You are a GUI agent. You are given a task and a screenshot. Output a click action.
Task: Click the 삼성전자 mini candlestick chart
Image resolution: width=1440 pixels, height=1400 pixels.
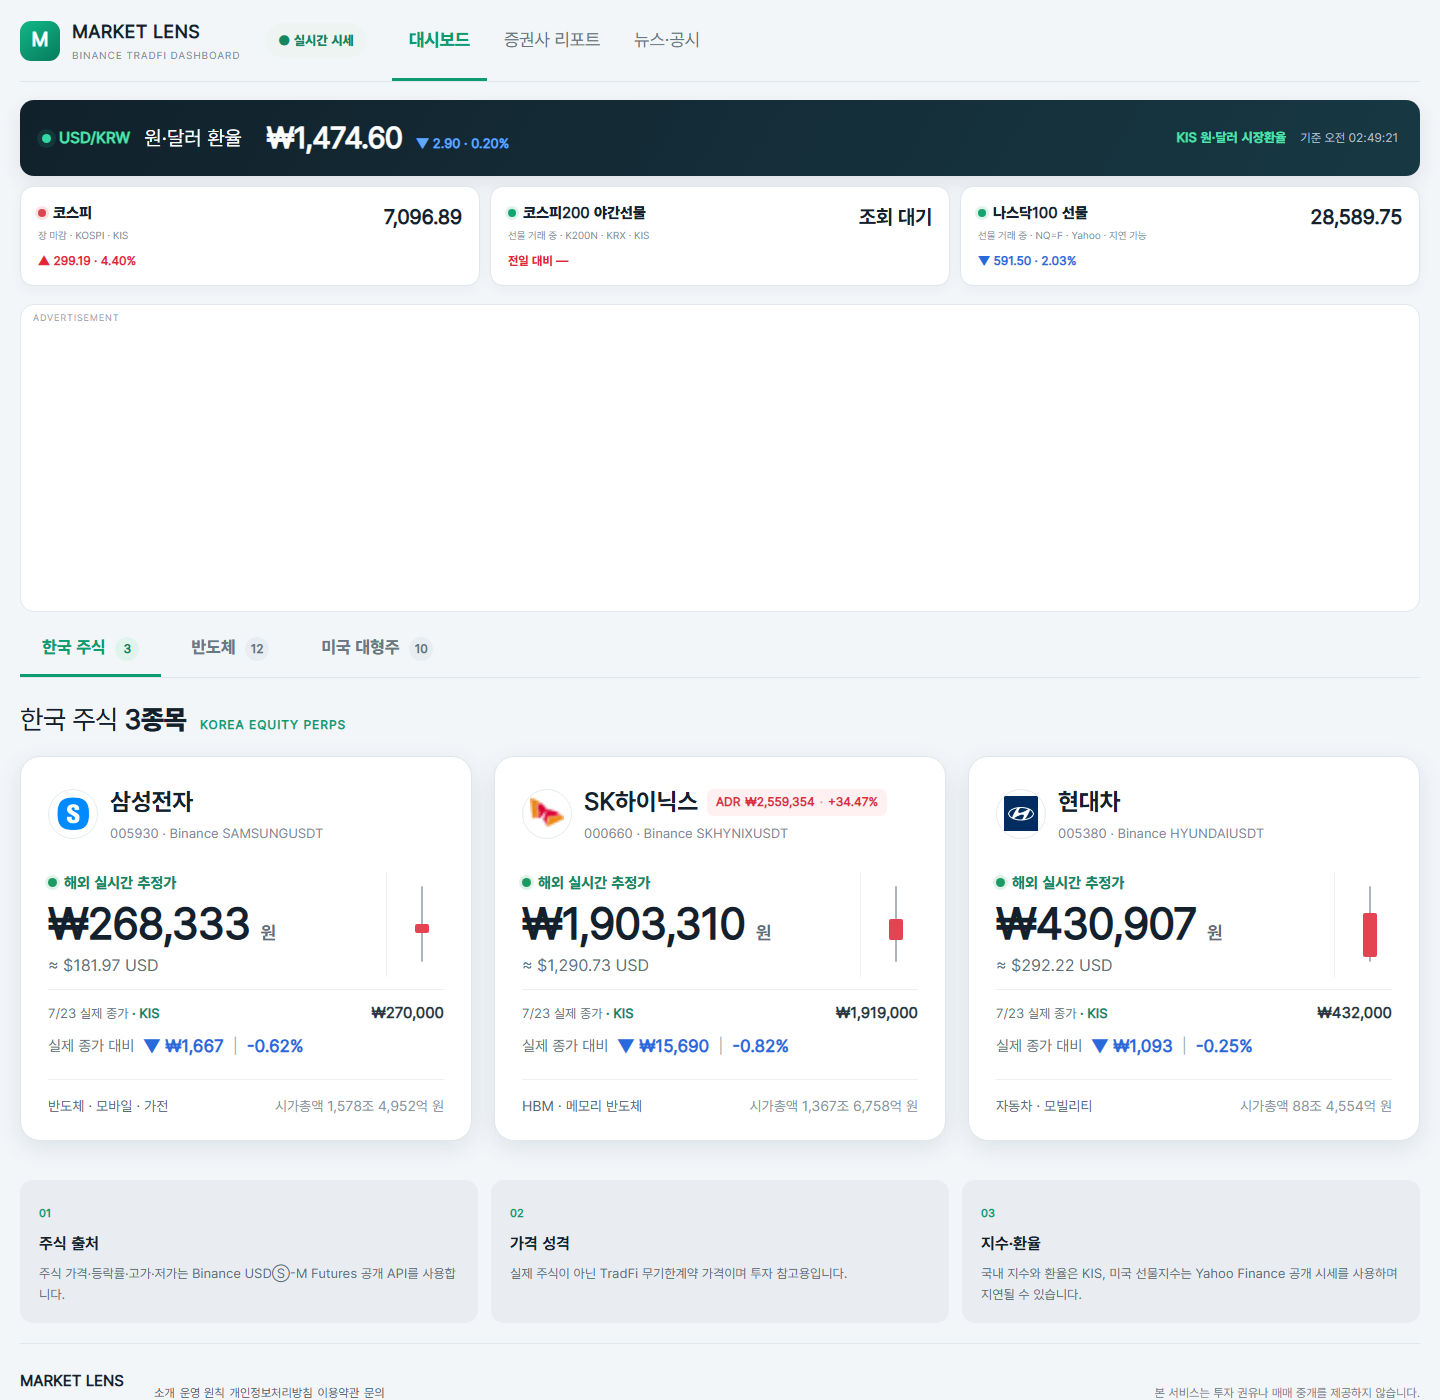pyautogui.click(x=422, y=924)
